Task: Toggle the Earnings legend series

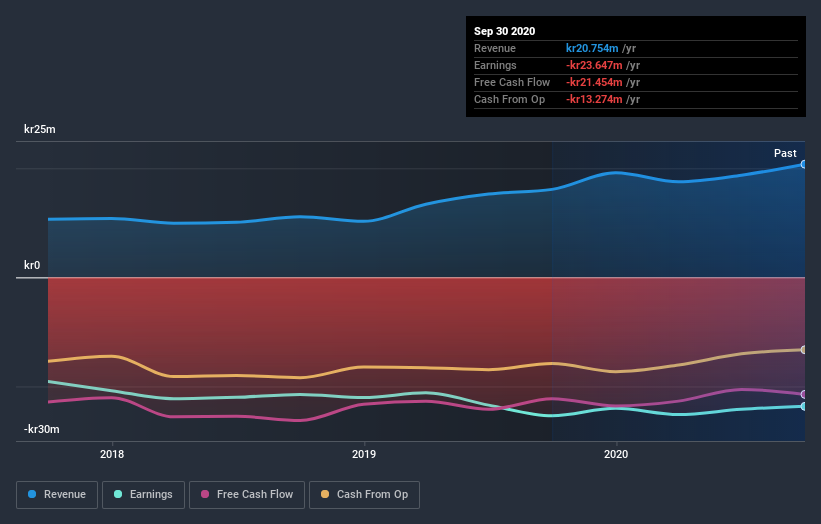Action: click(143, 495)
